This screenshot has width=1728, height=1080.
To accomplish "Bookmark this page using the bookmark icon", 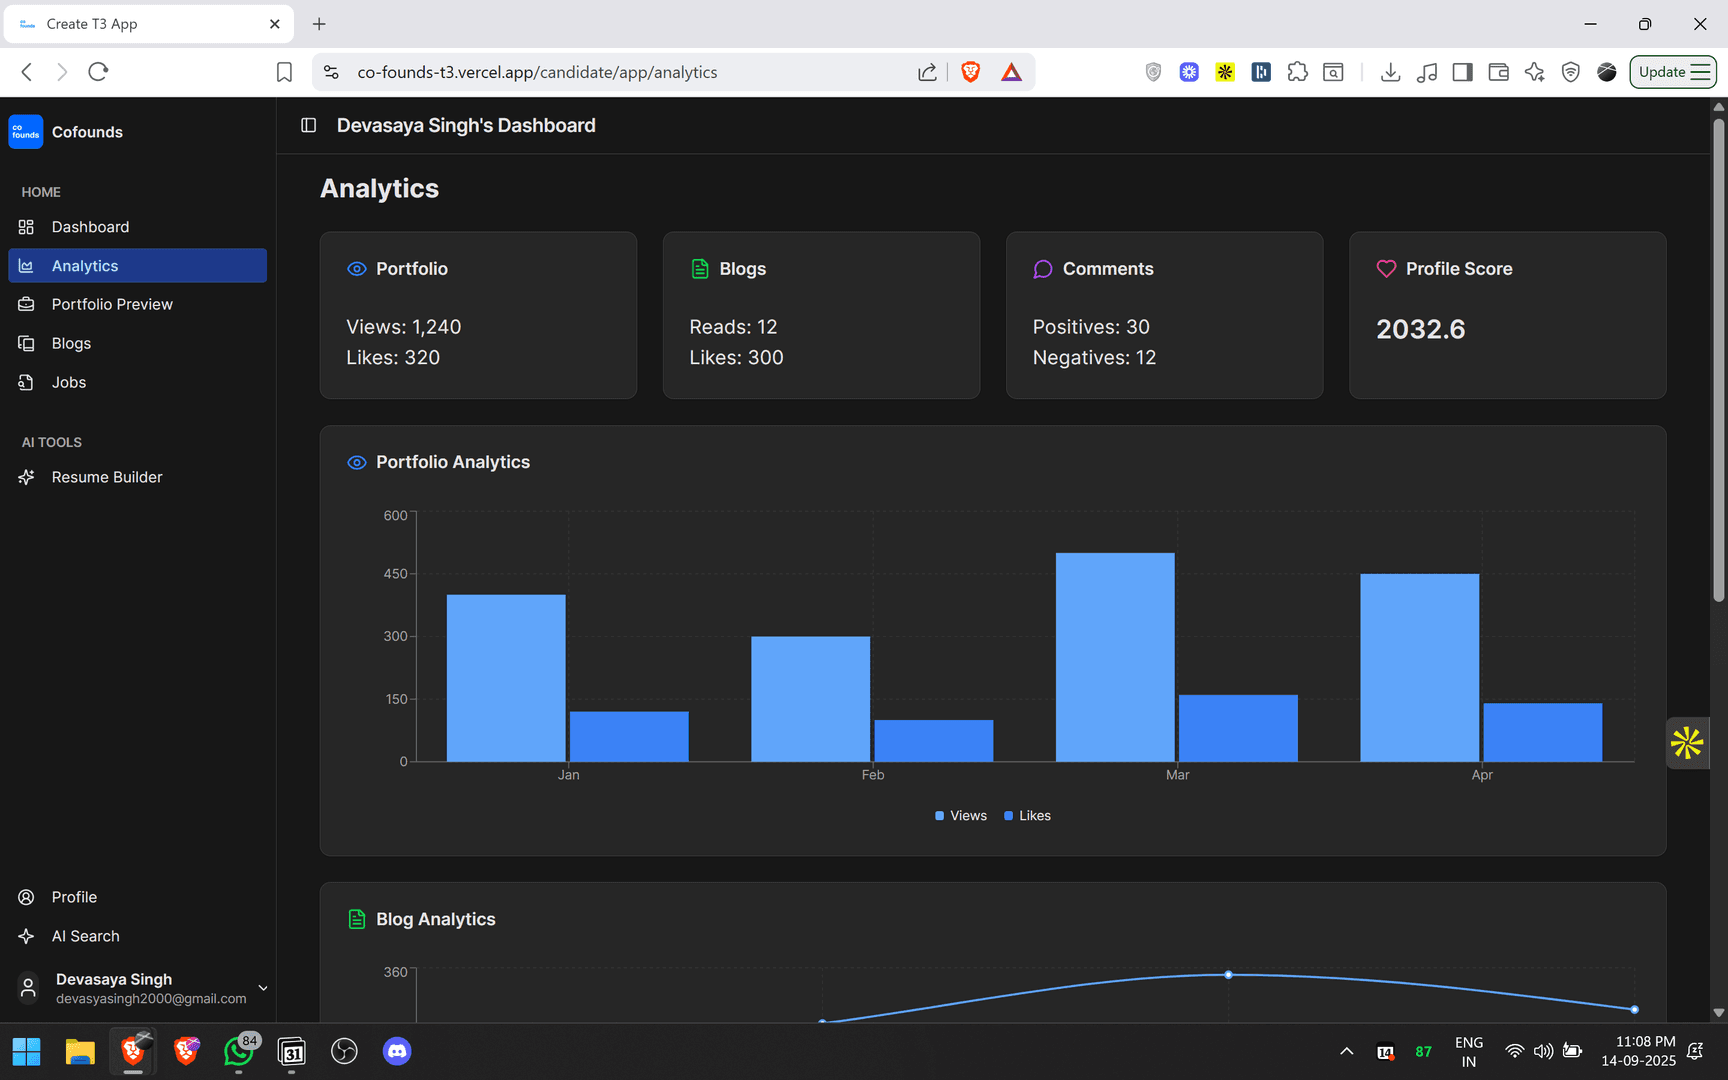I will click(x=284, y=72).
